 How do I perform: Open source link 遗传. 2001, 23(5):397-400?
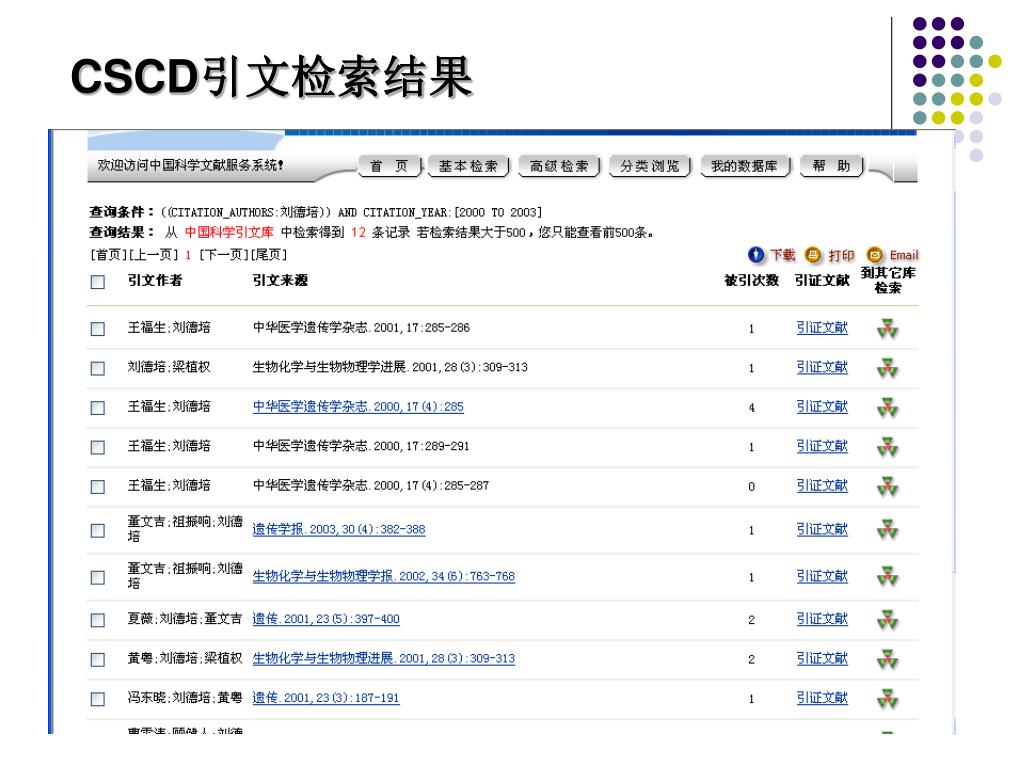(x=326, y=618)
